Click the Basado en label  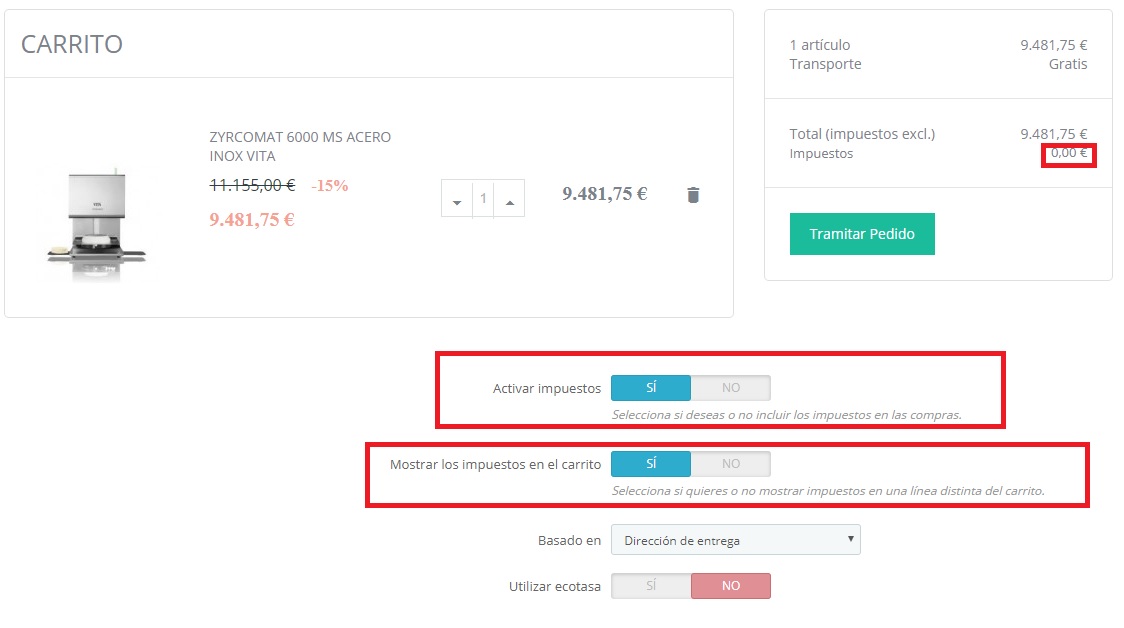(x=569, y=541)
